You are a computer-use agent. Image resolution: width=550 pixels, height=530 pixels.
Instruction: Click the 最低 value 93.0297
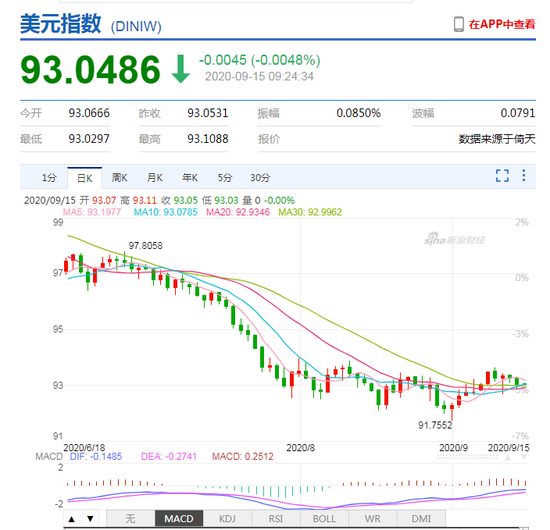pyautogui.click(x=89, y=139)
